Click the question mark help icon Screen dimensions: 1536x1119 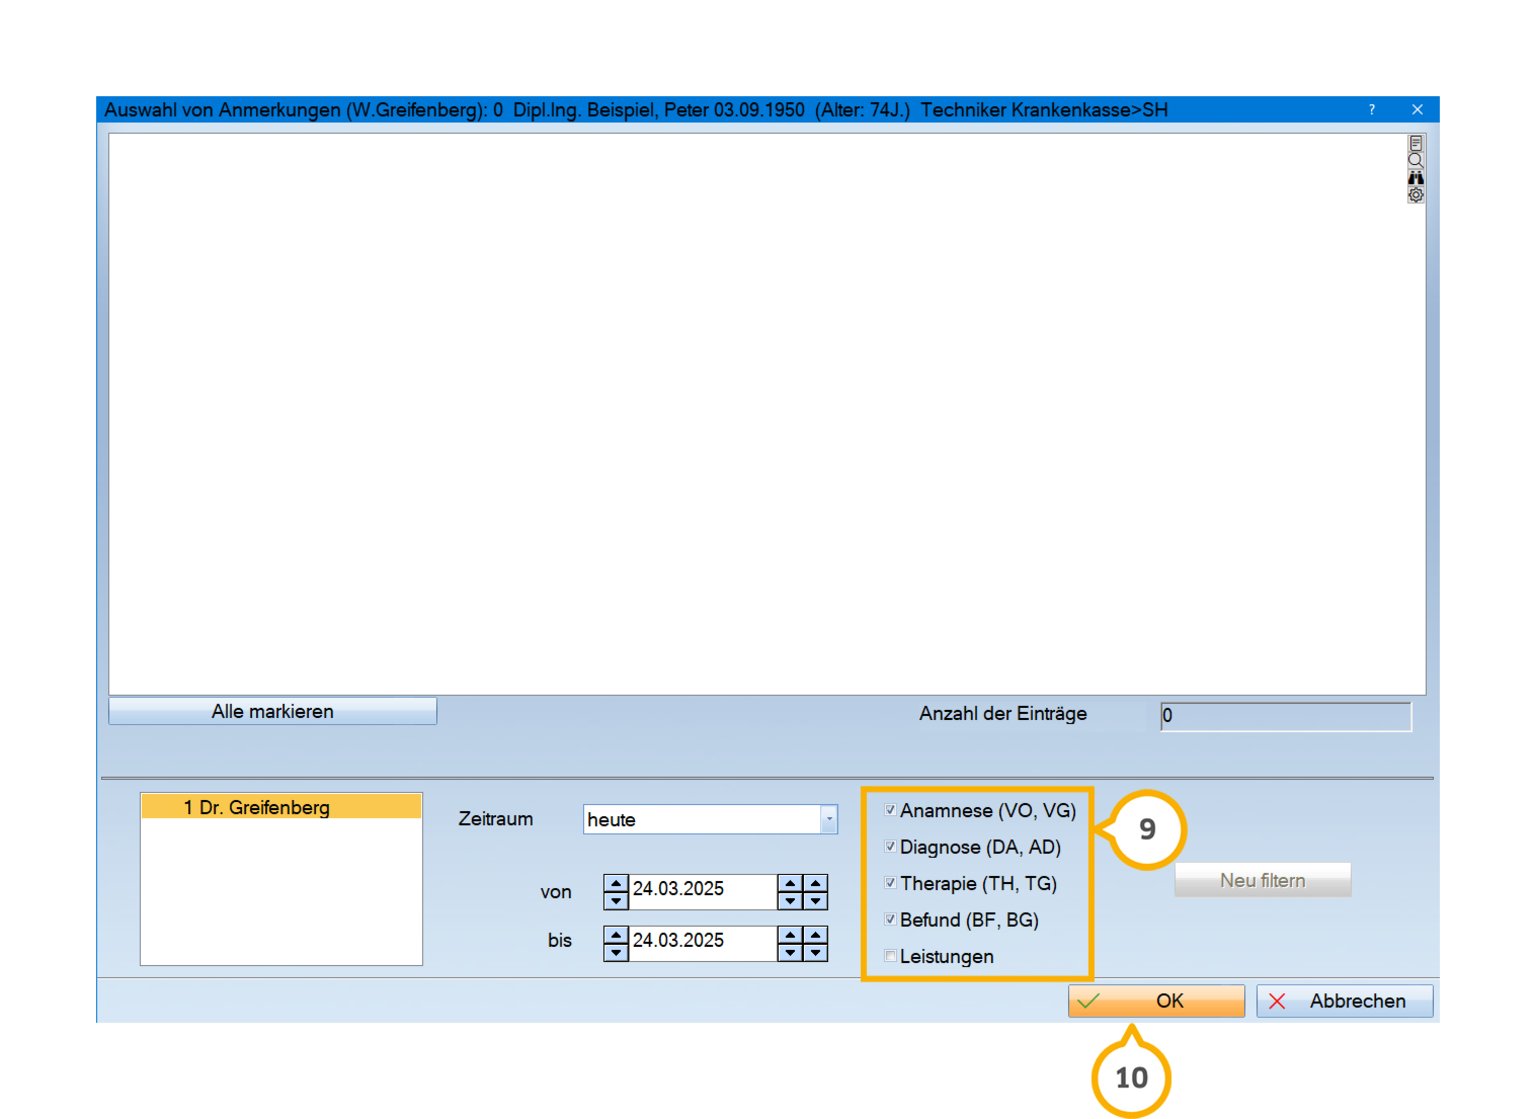click(1371, 110)
